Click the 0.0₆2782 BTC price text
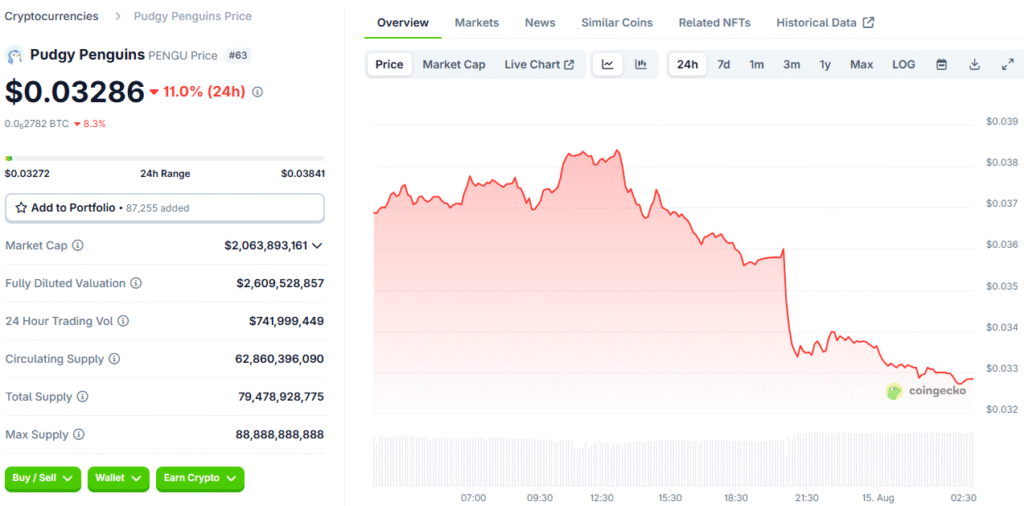 [x=37, y=123]
